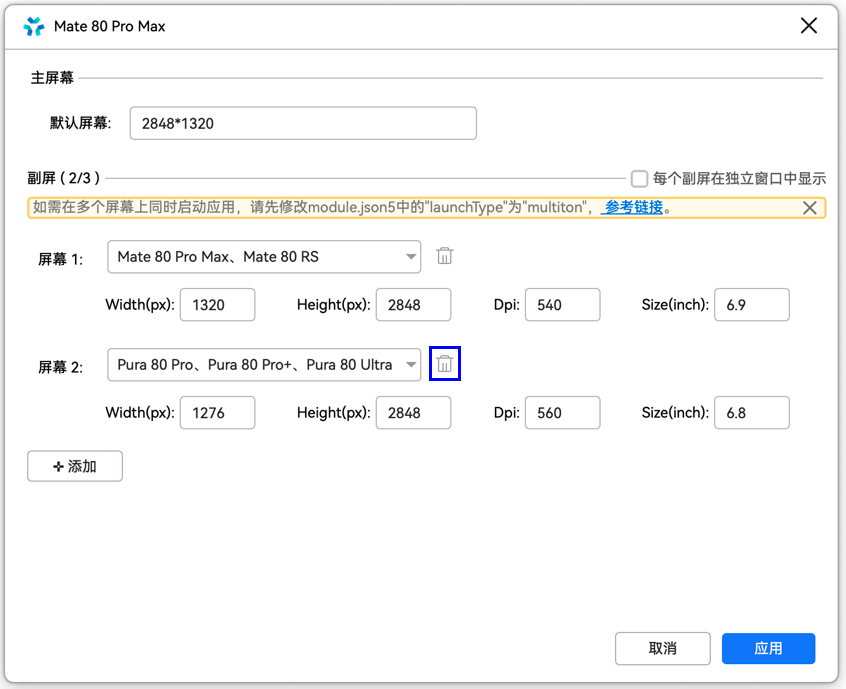The image size is (846, 689).
Task: Delete Screen 1 using its trash icon
Action: [445, 256]
